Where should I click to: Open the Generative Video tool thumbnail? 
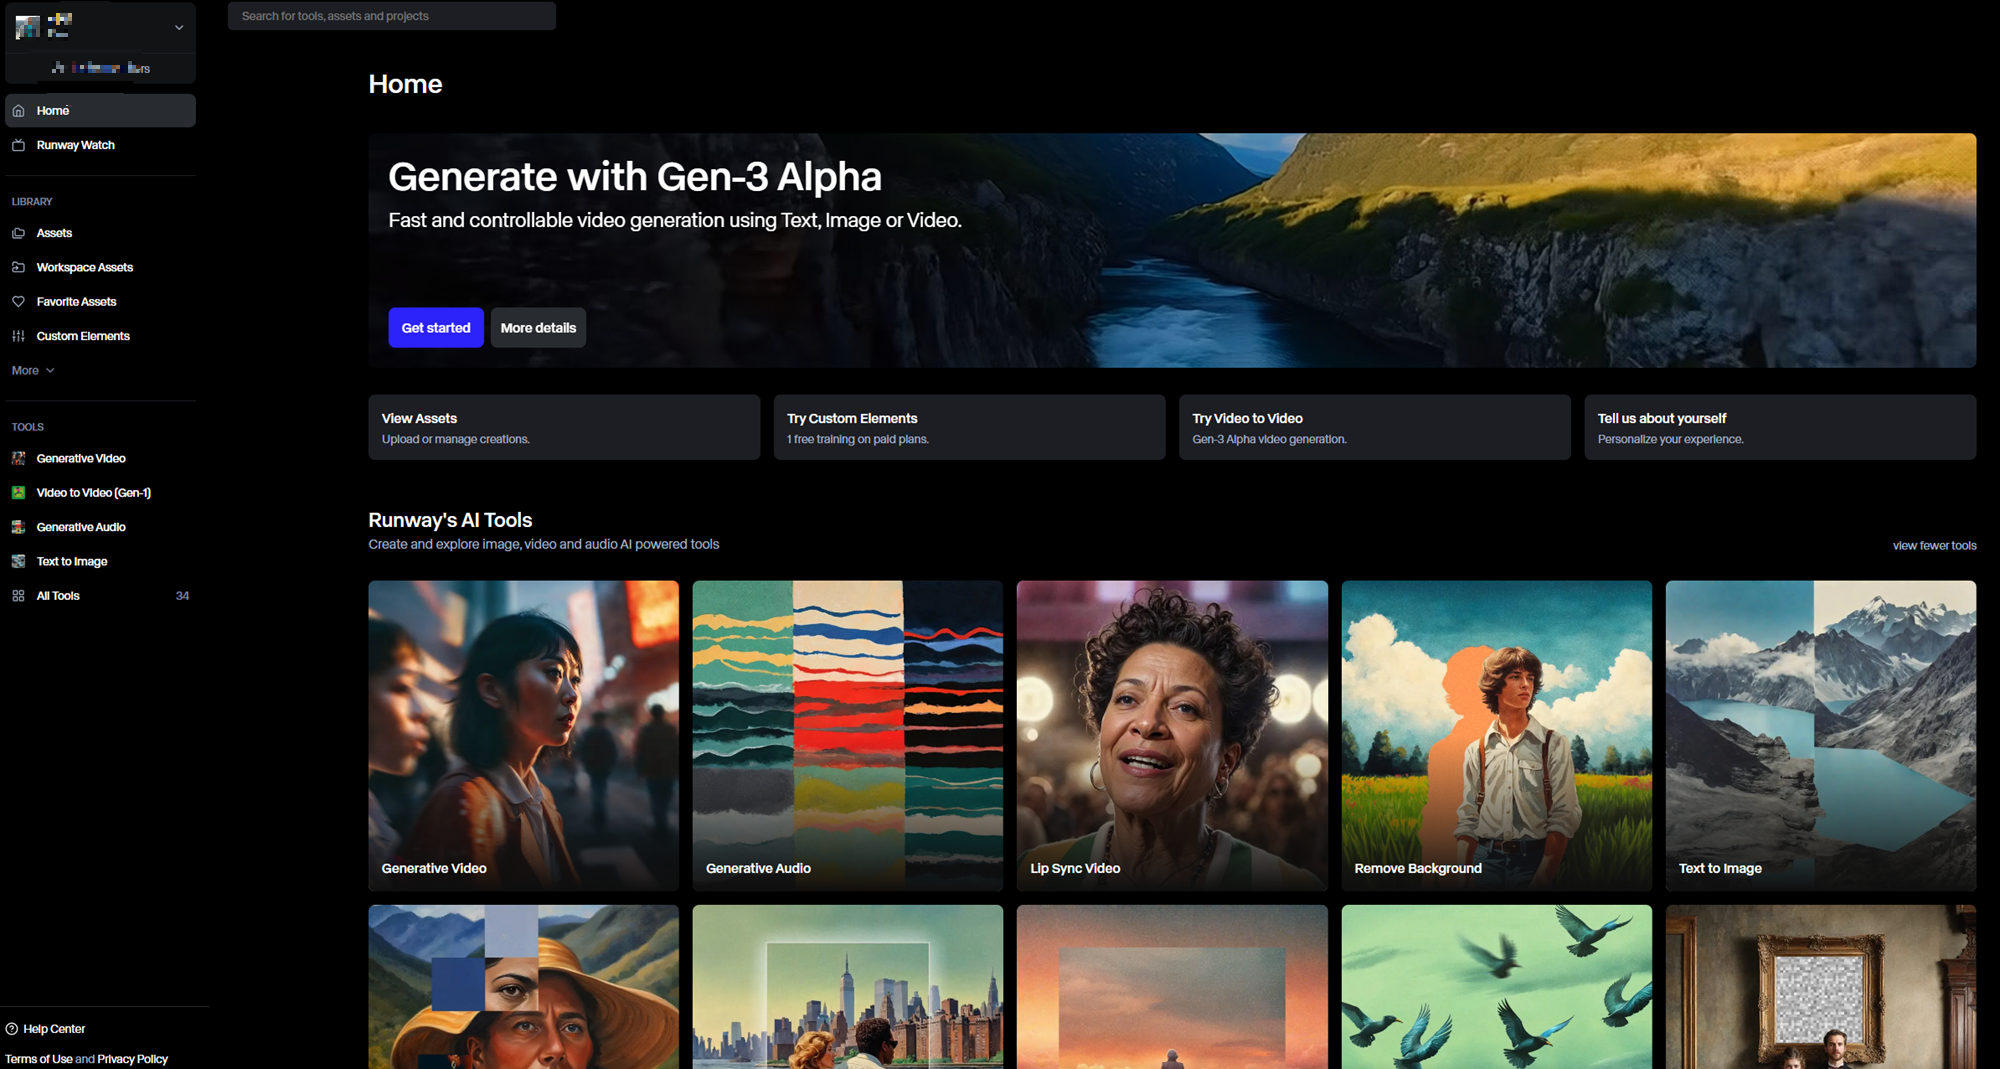(523, 735)
